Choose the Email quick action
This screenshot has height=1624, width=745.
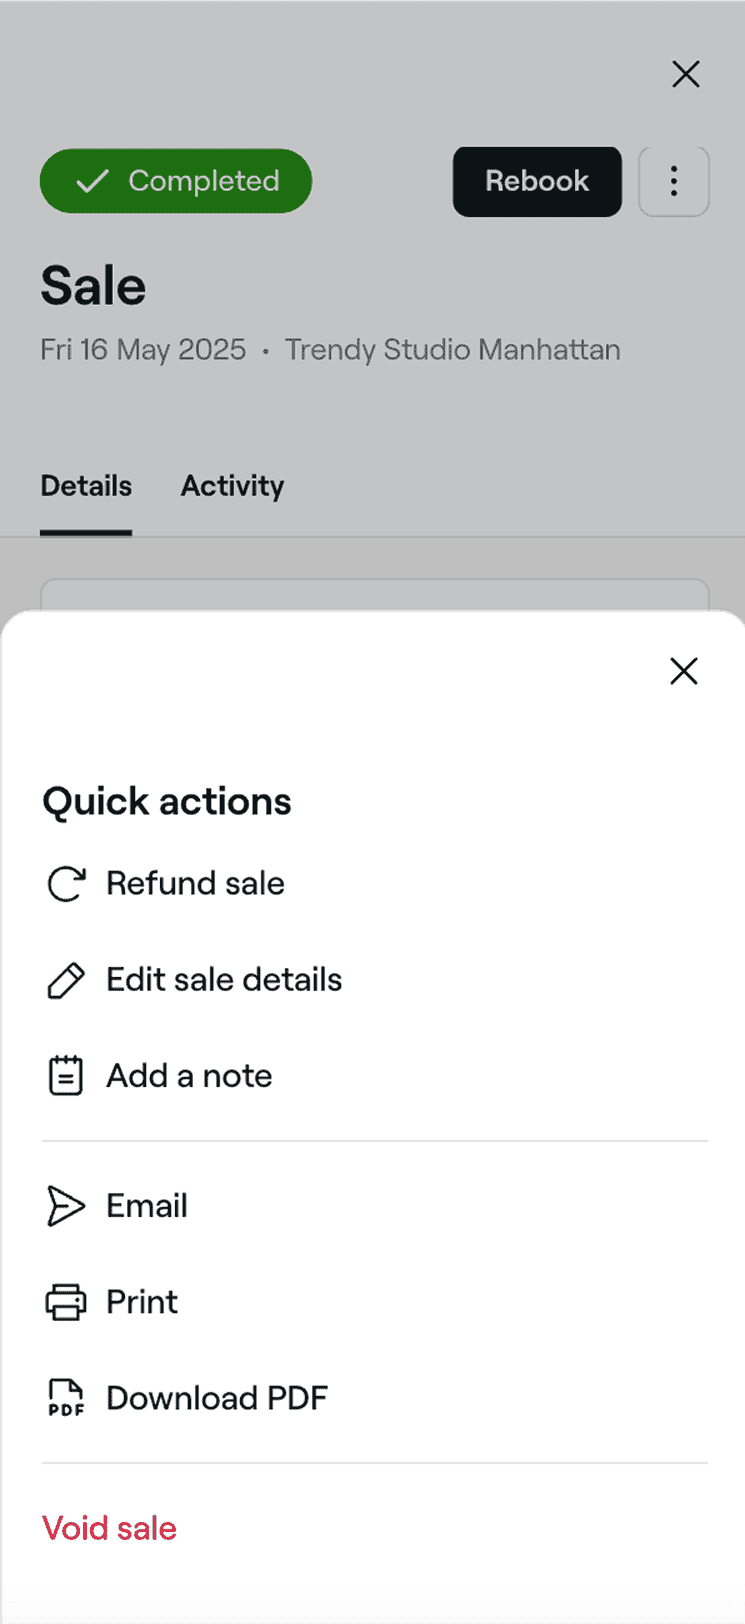tap(146, 1205)
